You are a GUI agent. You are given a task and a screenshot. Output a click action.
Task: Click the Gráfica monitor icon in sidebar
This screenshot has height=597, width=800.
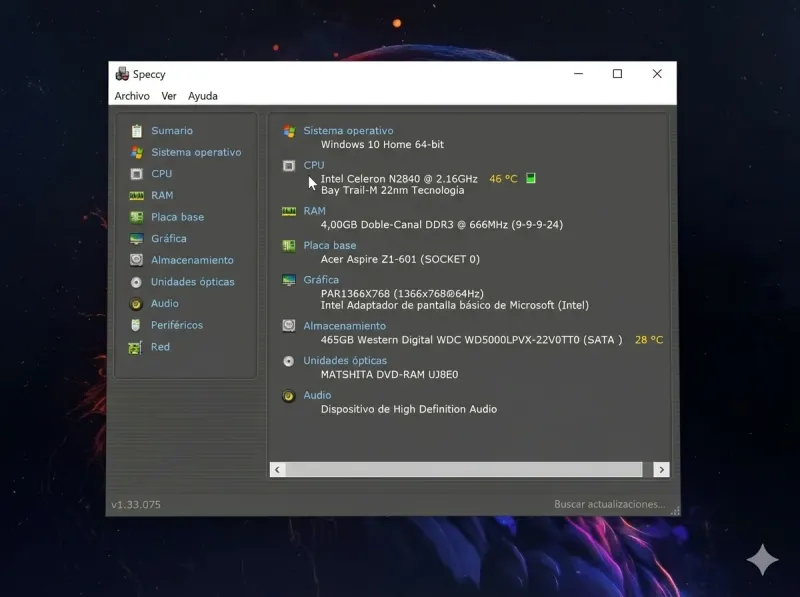pos(136,239)
